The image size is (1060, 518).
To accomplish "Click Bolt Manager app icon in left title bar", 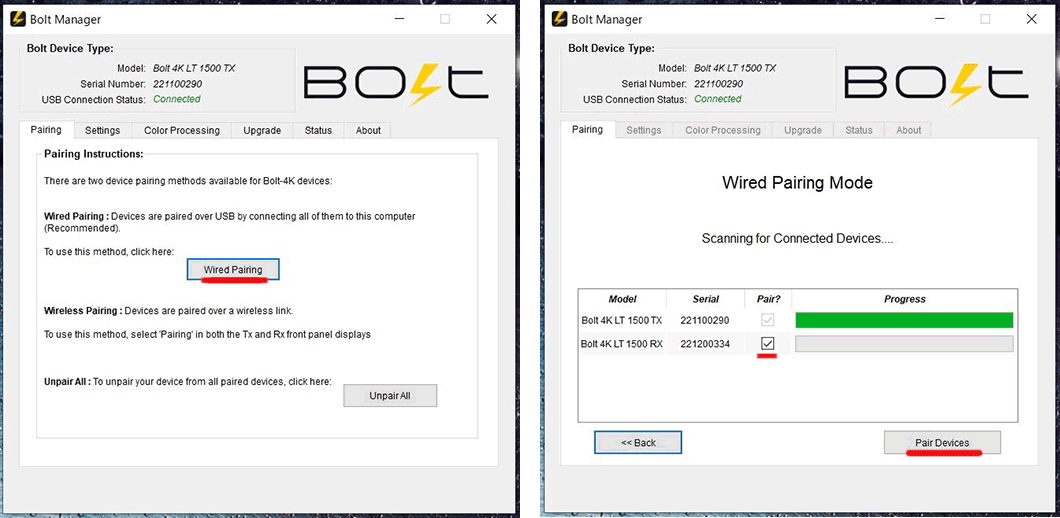I will (18, 19).
